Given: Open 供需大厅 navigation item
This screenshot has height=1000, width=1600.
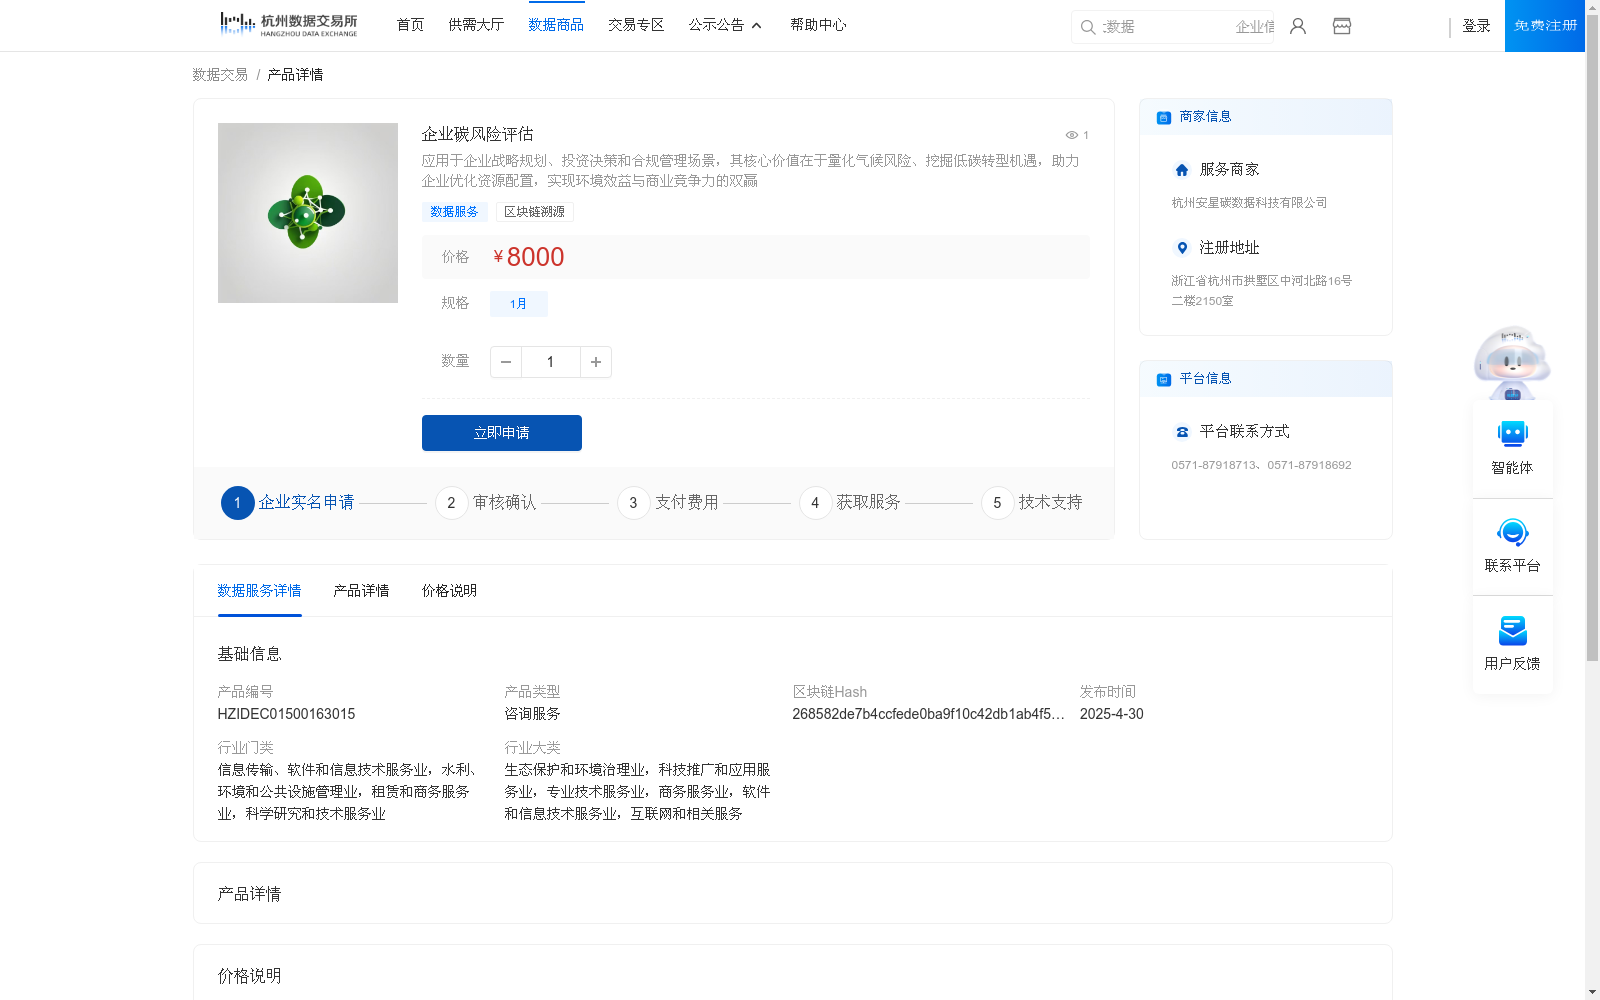Looking at the screenshot, I should pyautogui.click(x=476, y=25).
